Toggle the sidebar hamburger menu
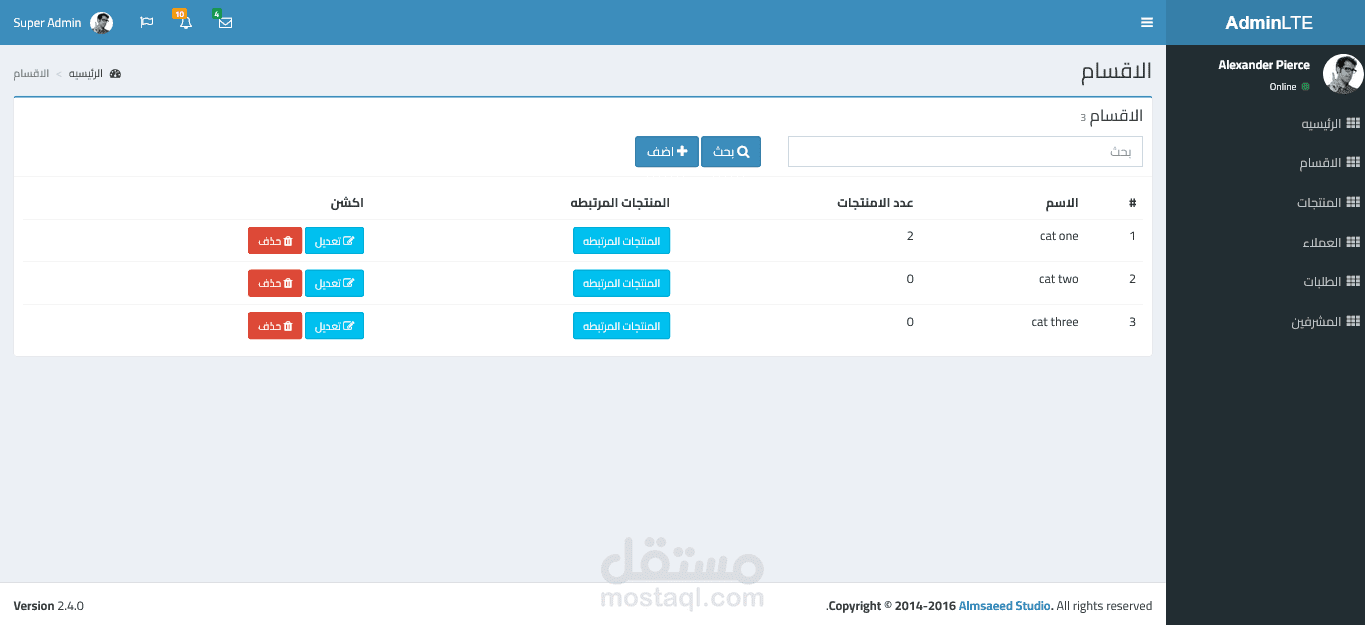The image size is (1365, 625). click(x=1146, y=22)
